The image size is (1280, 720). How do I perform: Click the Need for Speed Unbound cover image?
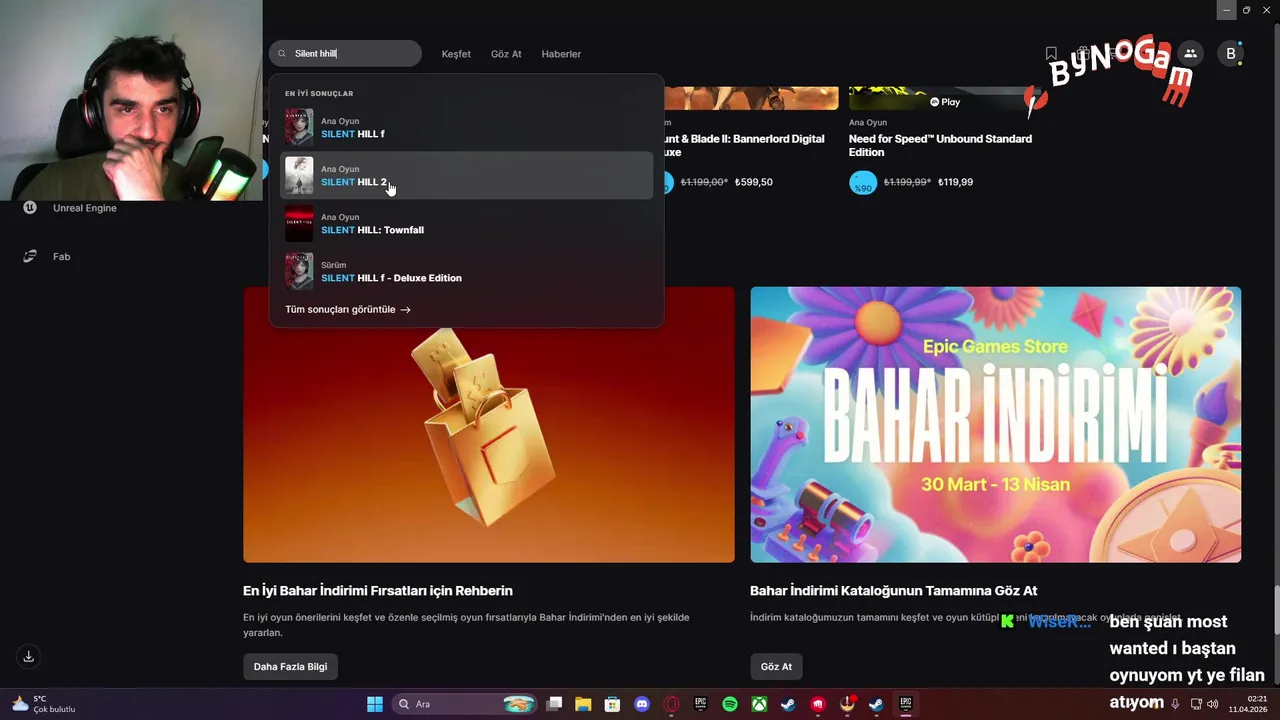coord(943,98)
